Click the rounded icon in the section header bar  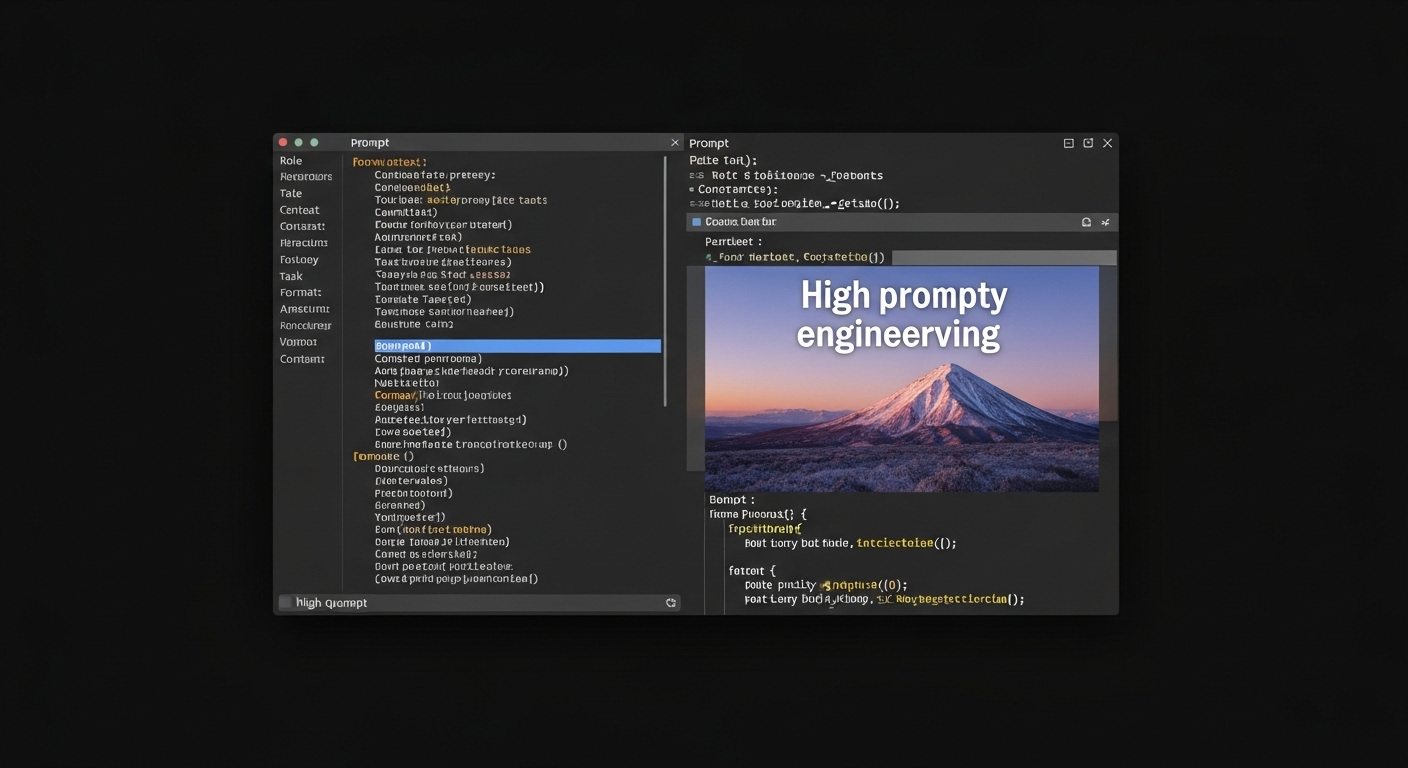(1086, 222)
